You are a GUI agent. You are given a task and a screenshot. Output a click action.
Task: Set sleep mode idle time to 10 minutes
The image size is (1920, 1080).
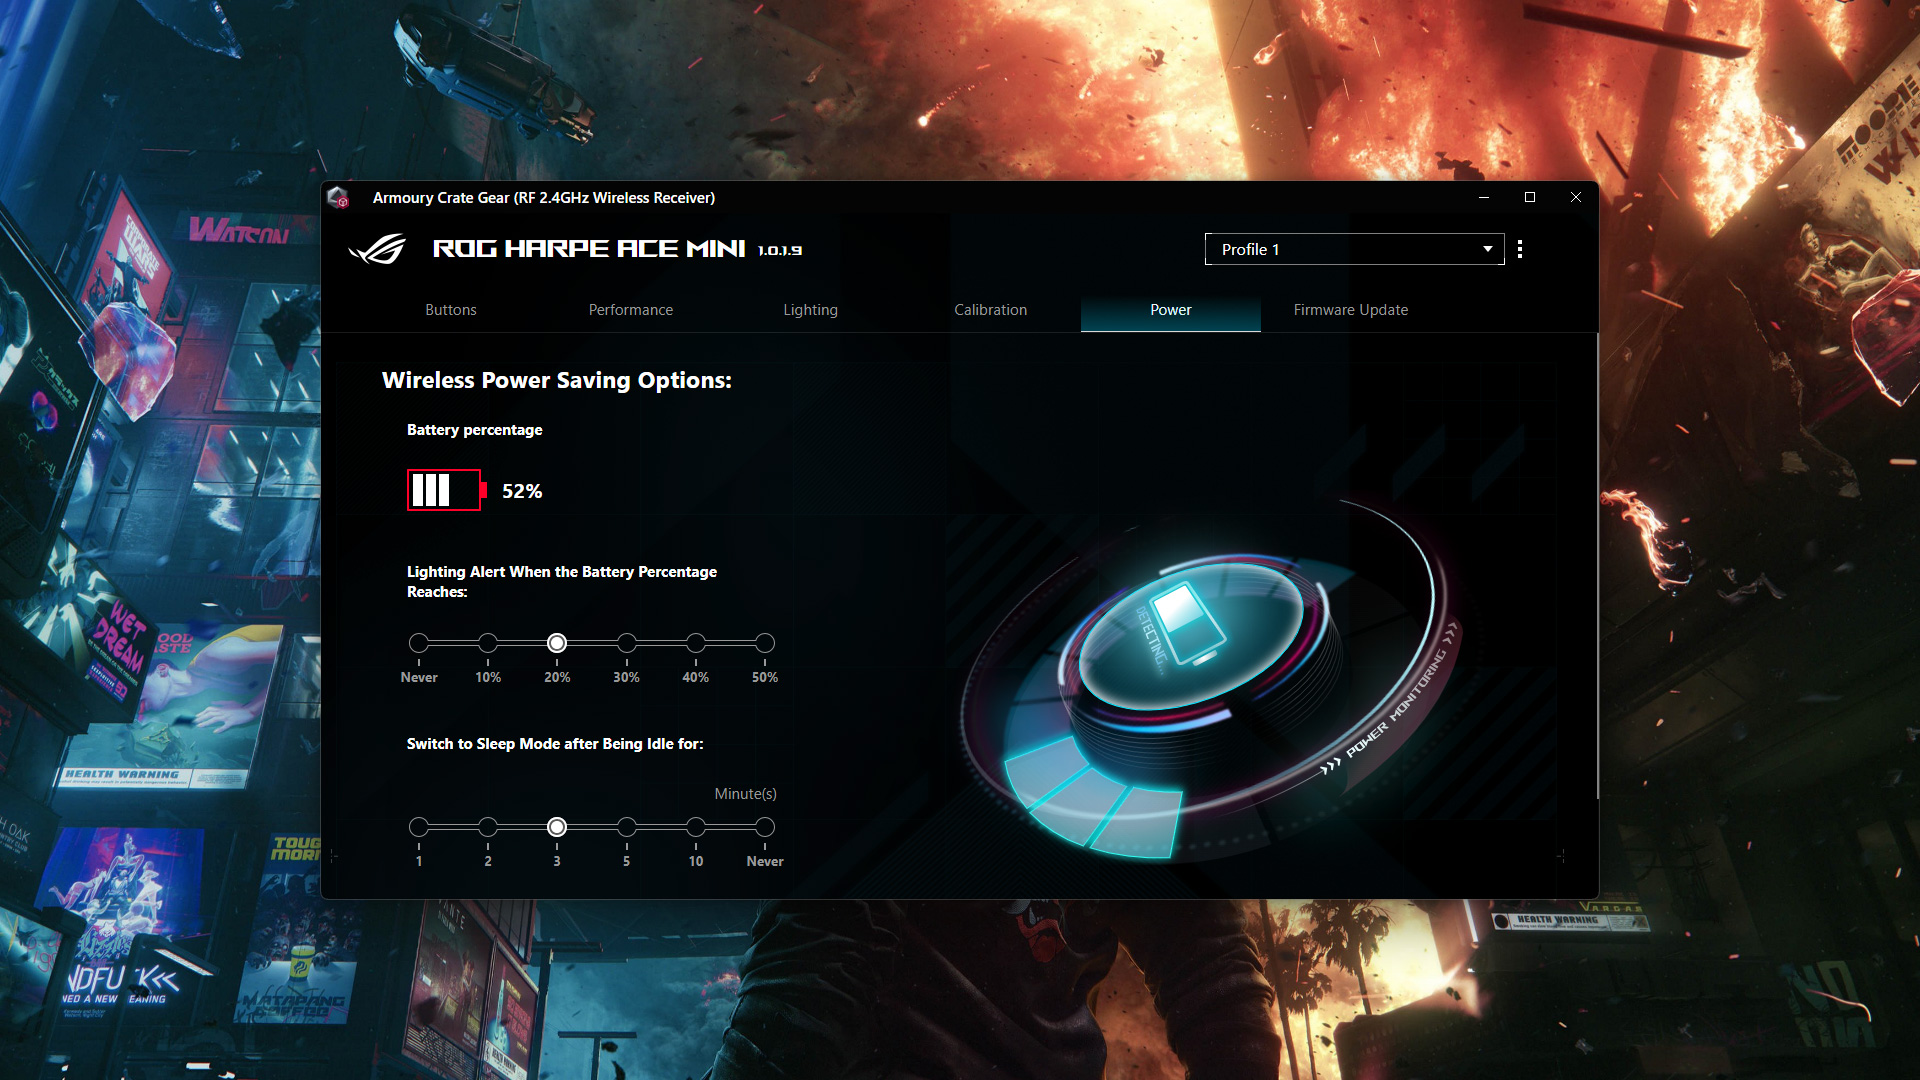pos(696,827)
